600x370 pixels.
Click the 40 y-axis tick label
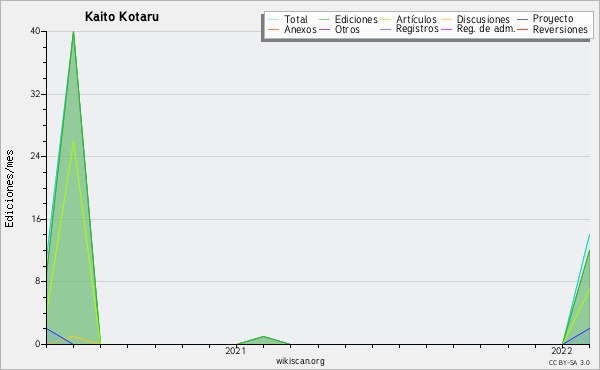tap(35, 31)
